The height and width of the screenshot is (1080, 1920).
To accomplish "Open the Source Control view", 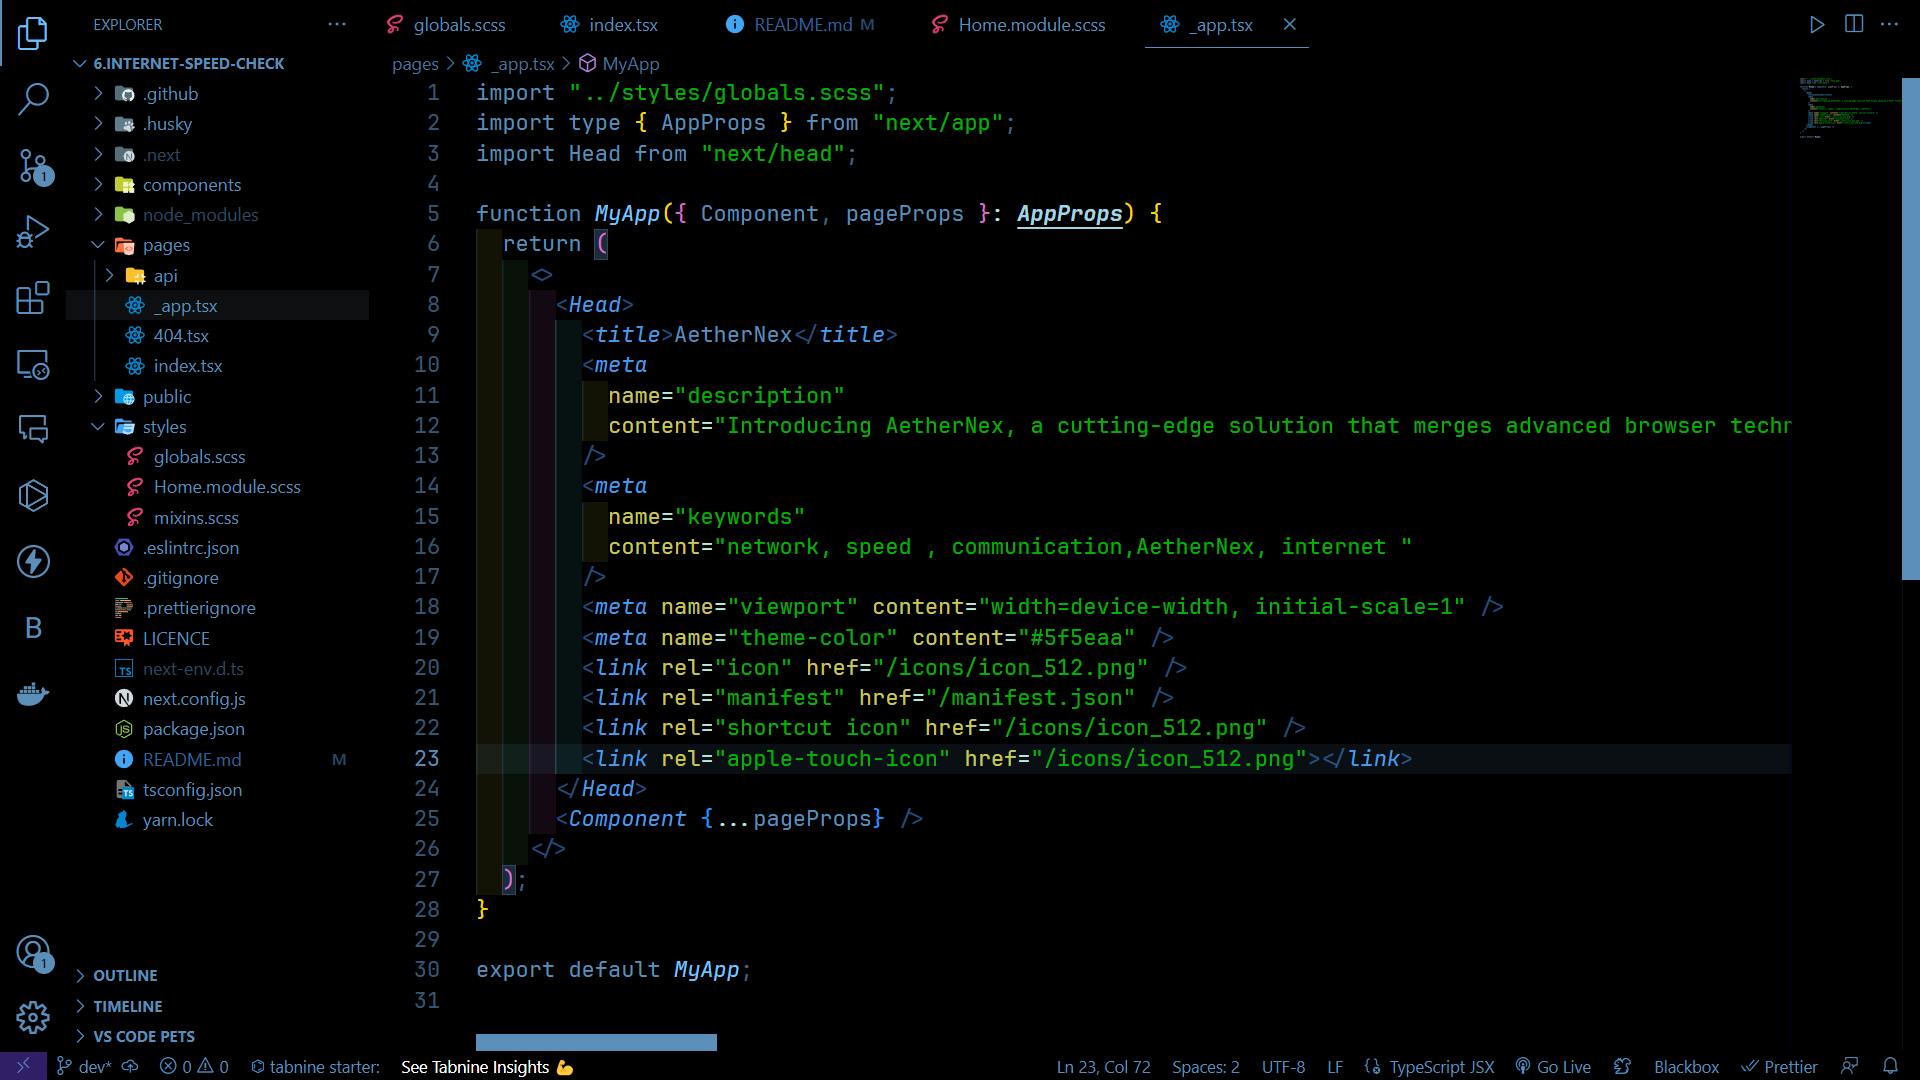I will pyautogui.click(x=33, y=166).
